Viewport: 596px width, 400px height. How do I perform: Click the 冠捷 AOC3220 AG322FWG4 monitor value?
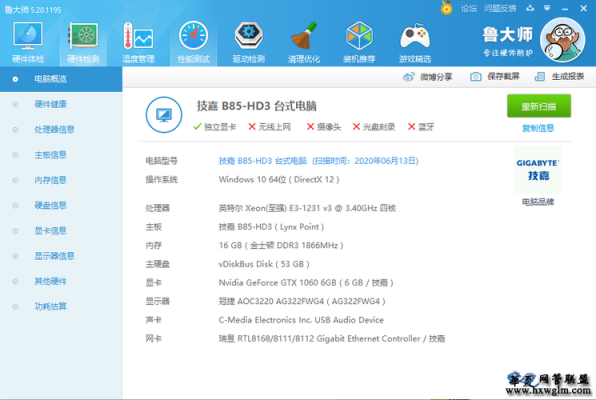[x=302, y=301]
